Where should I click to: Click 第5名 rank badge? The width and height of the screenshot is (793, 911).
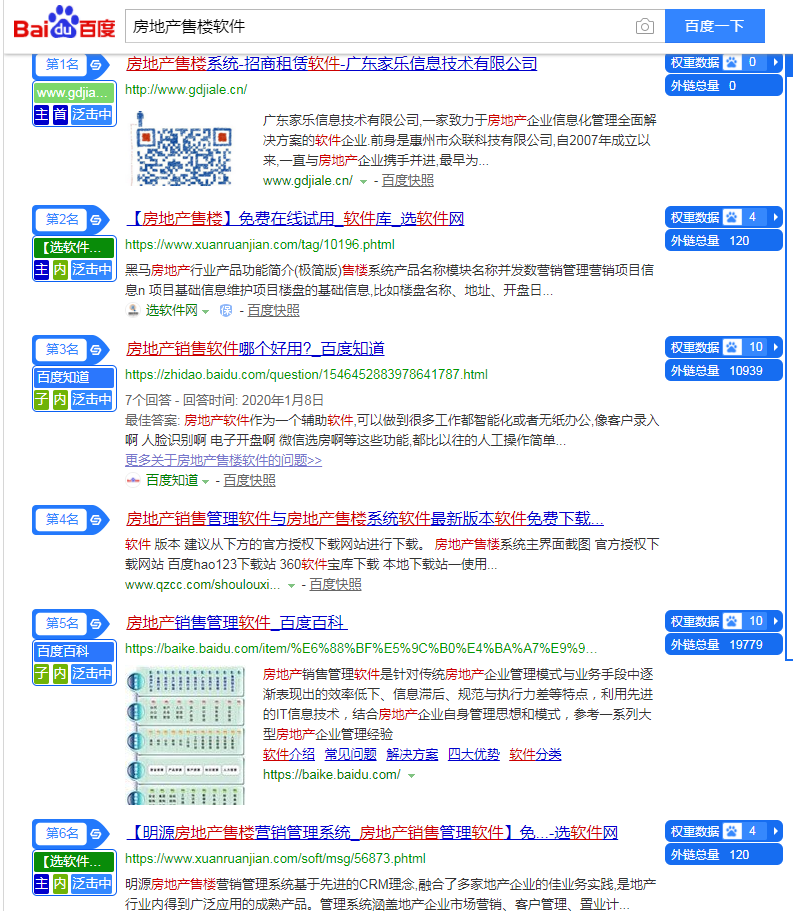[62, 624]
